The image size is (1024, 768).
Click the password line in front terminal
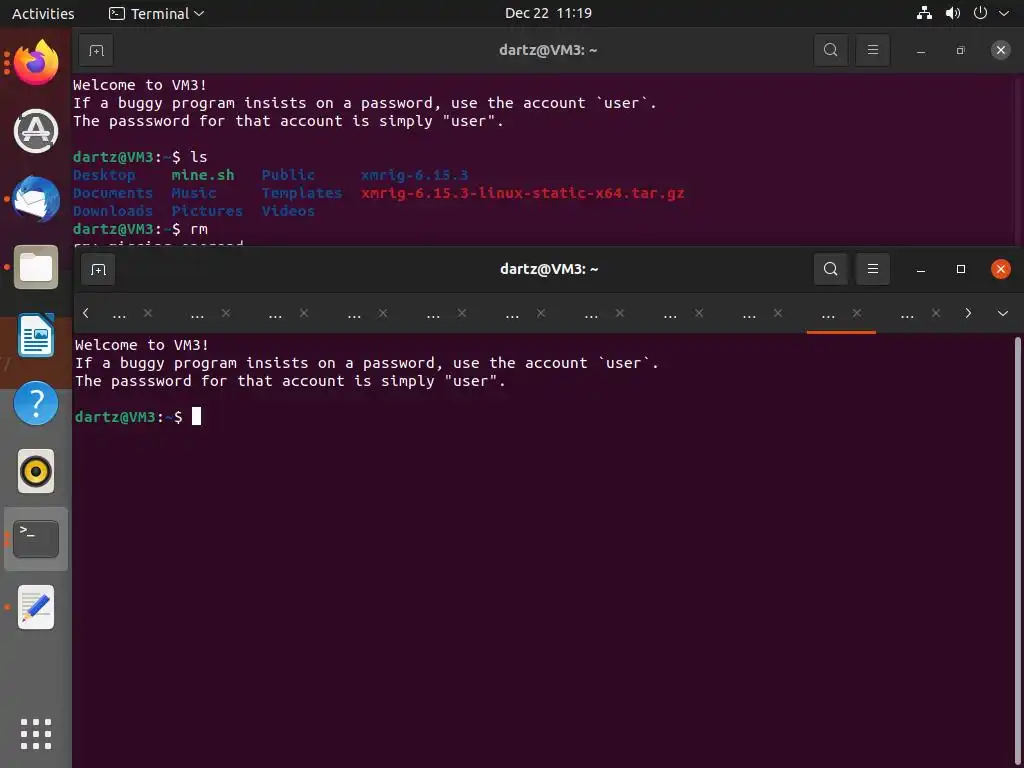pos(290,381)
